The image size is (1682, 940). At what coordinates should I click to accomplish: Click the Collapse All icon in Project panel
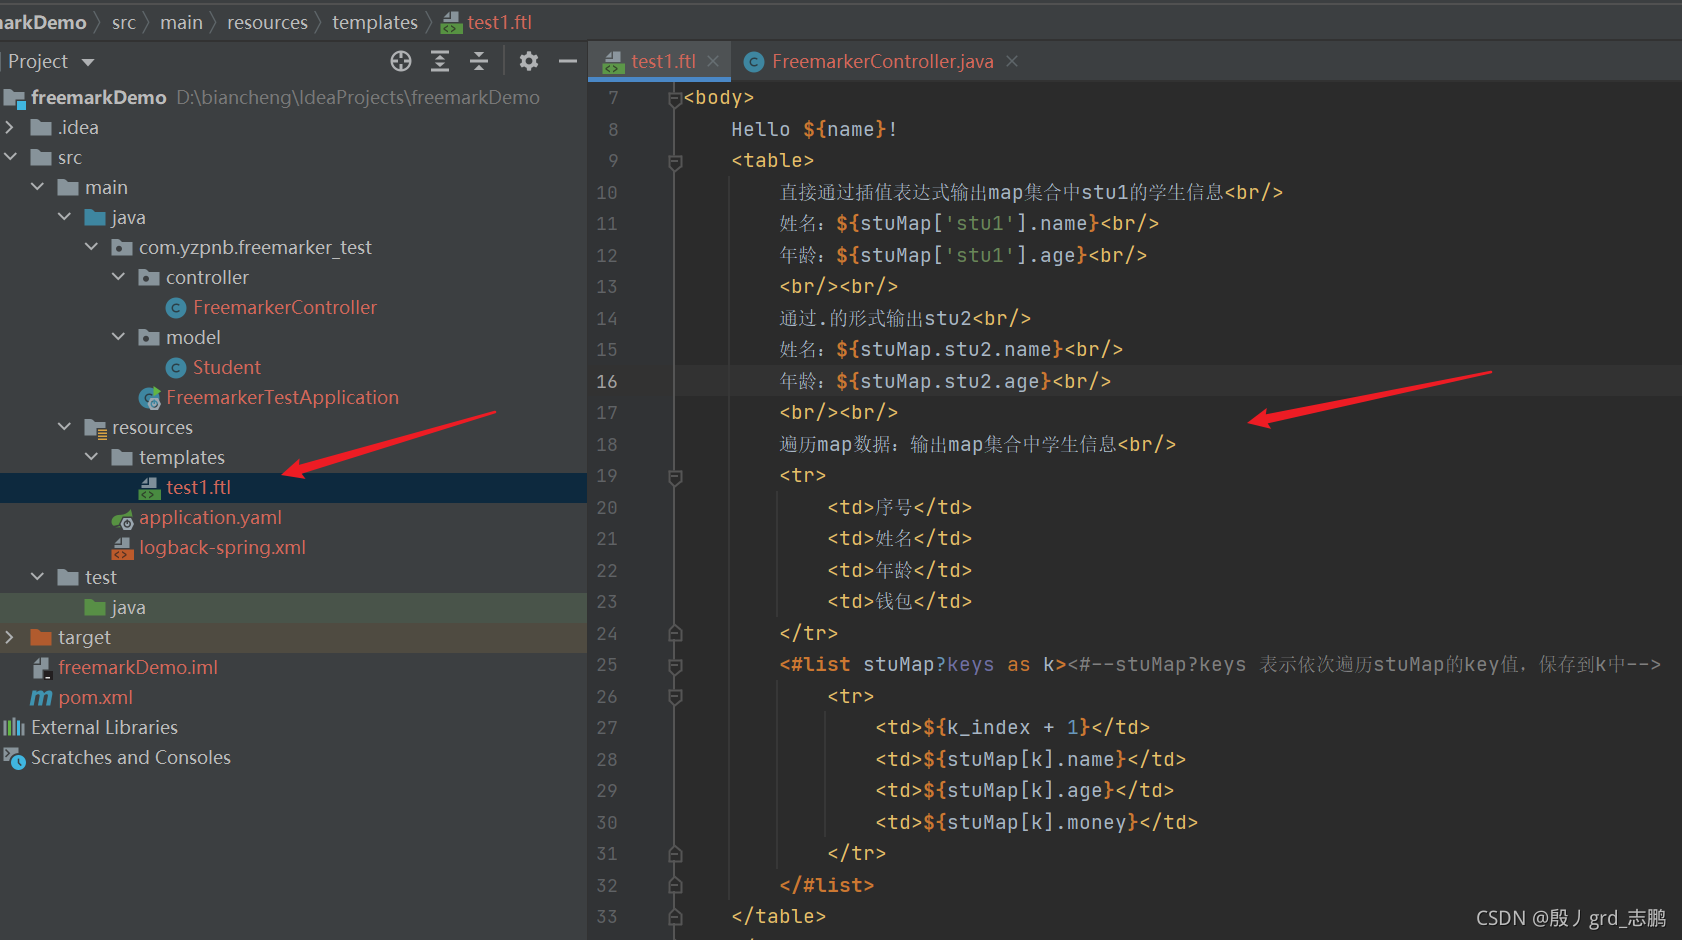pos(479,61)
